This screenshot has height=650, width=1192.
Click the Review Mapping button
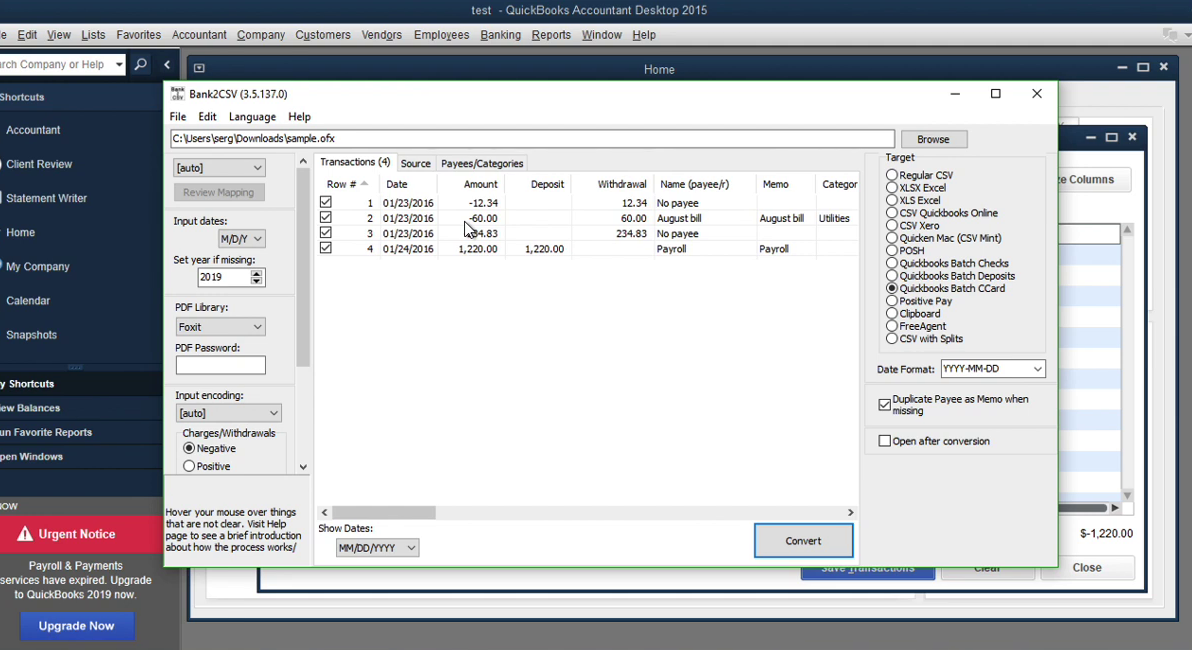click(218, 192)
